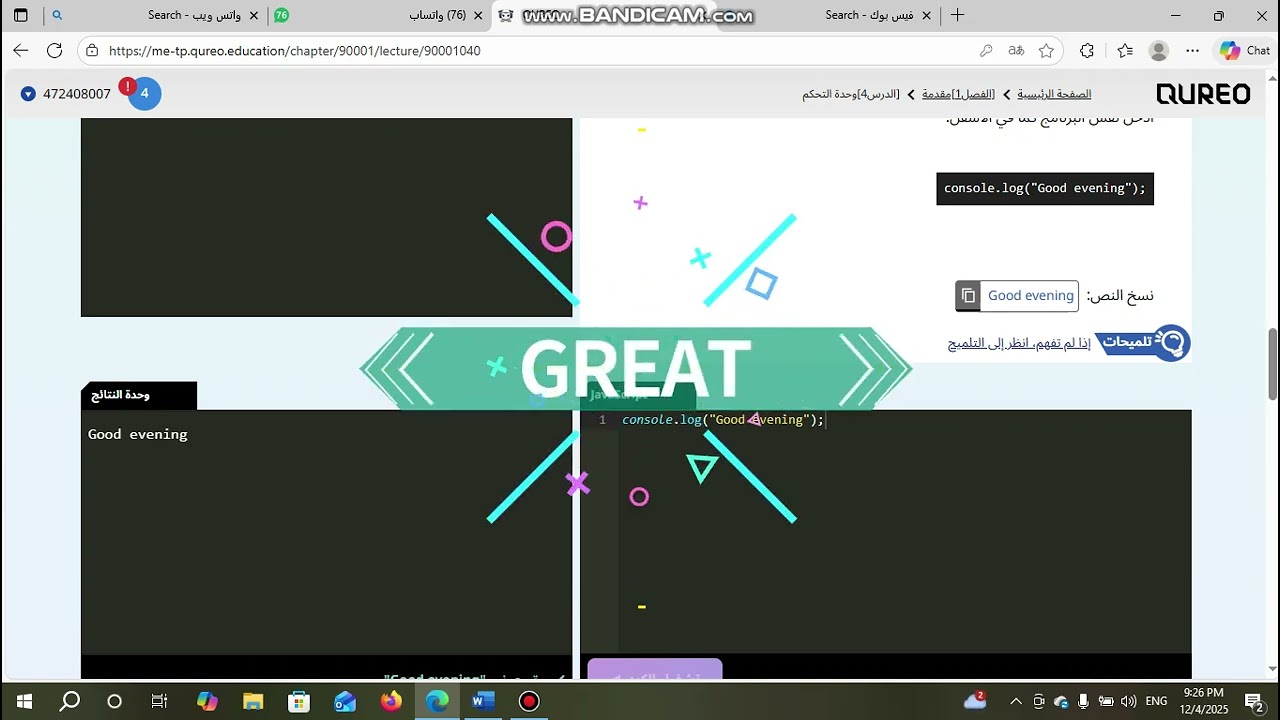
Task: Open Copilot app on the taskbar
Action: 207,701
